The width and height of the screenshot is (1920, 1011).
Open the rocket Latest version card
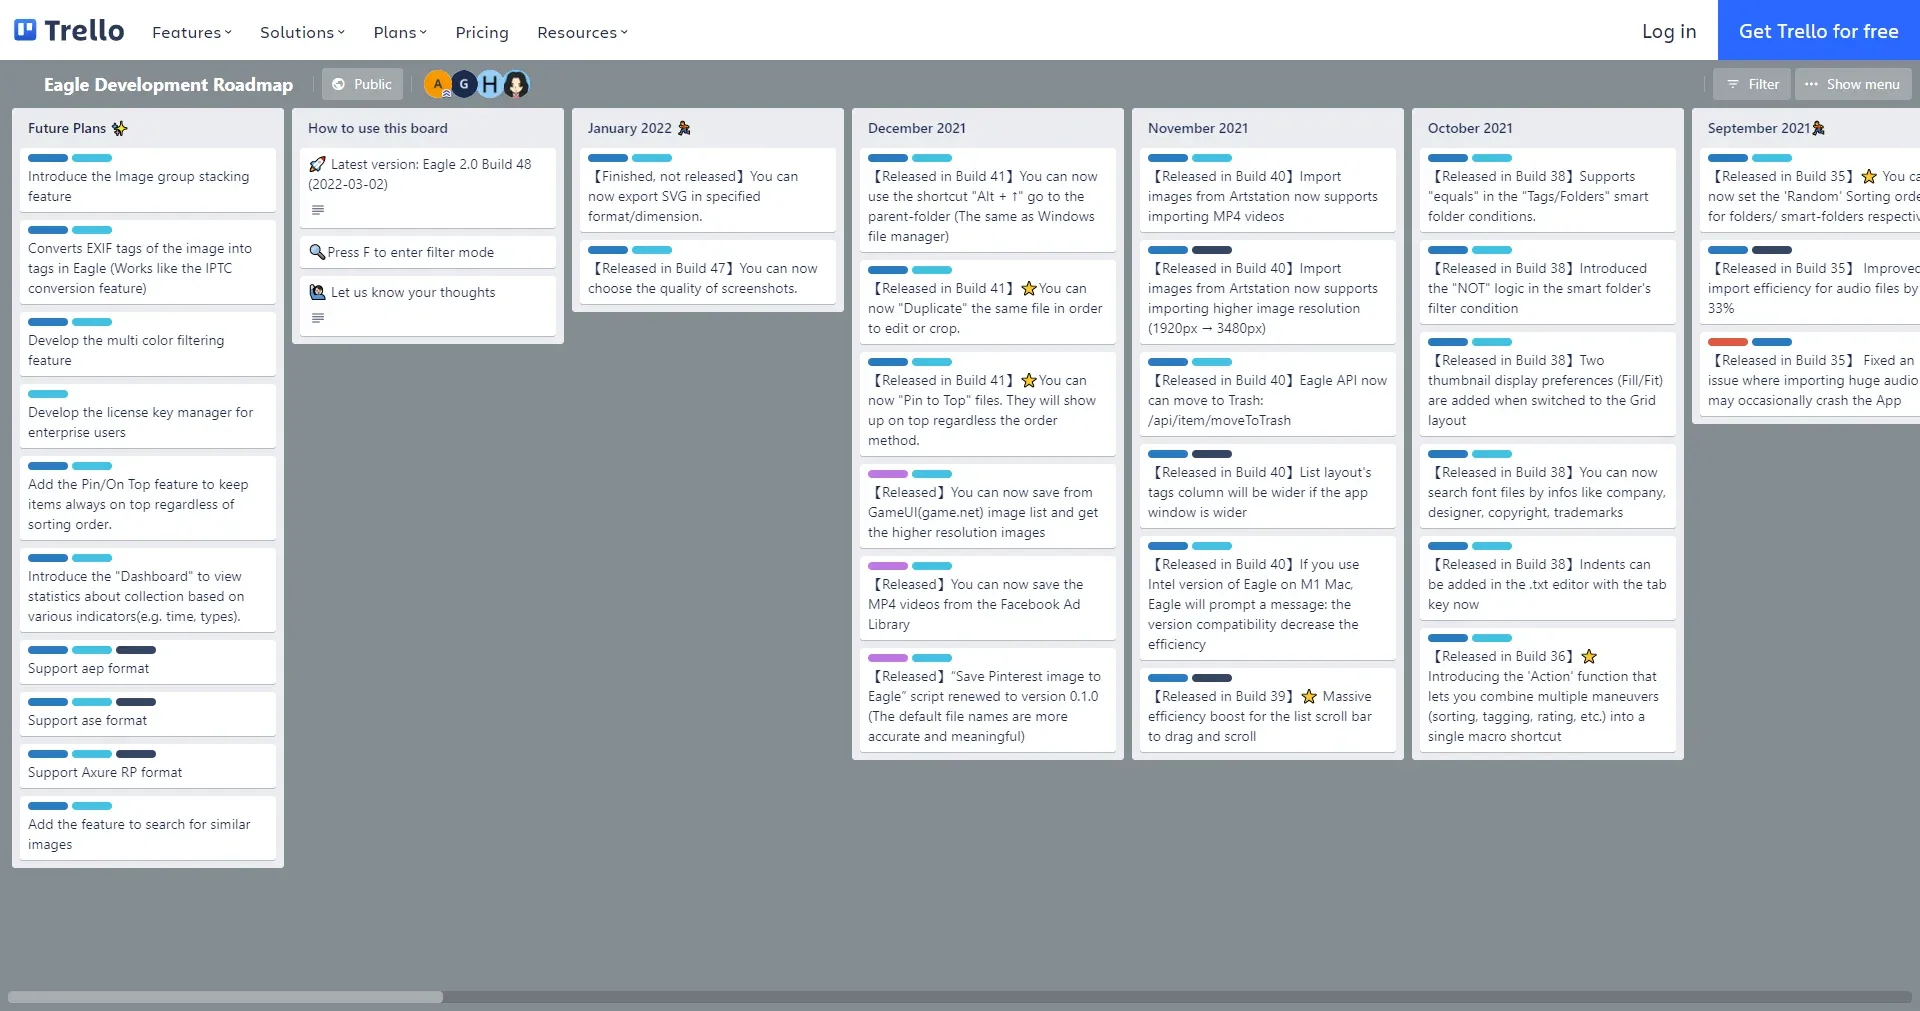coord(428,188)
